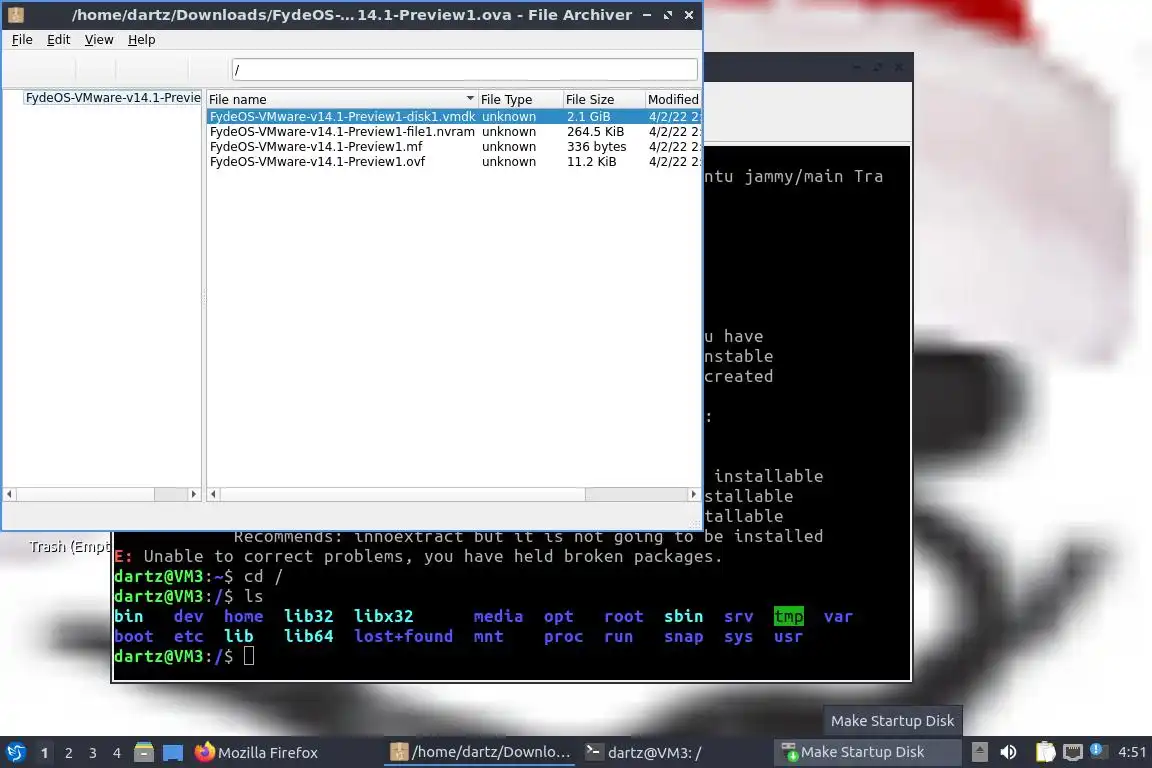Viewport: 1152px width, 768px height.
Task: Sort by the Modified column header
Action: coord(673,99)
